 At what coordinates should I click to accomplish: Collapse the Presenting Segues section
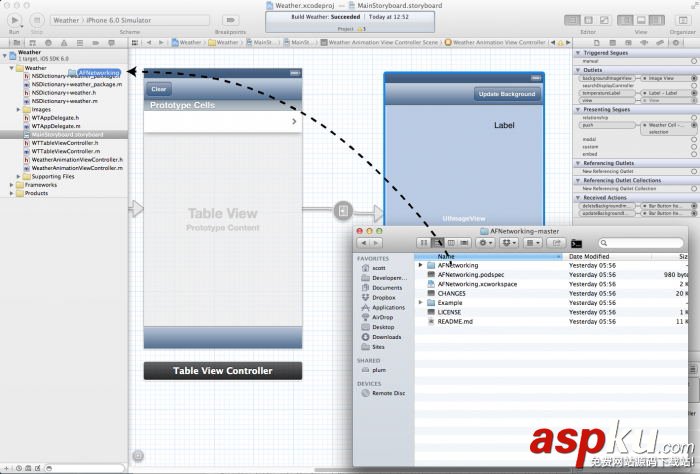point(578,109)
